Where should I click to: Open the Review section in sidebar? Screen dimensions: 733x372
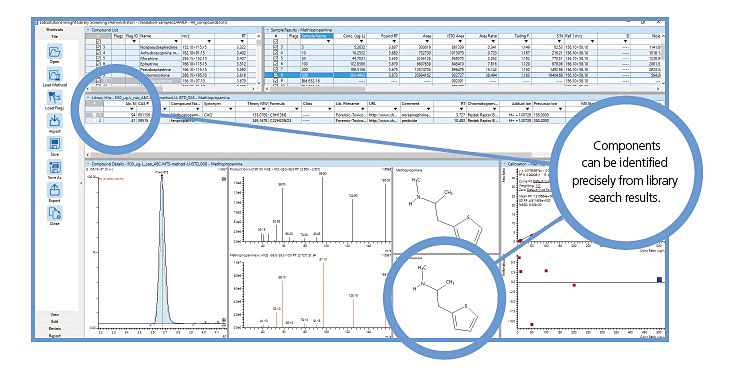(55, 329)
